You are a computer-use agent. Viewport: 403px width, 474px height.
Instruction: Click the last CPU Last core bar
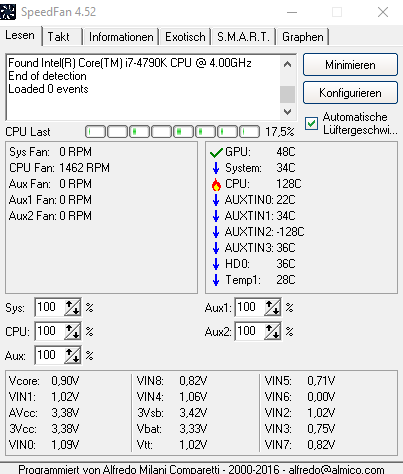pyautogui.click(x=250, y=132)
